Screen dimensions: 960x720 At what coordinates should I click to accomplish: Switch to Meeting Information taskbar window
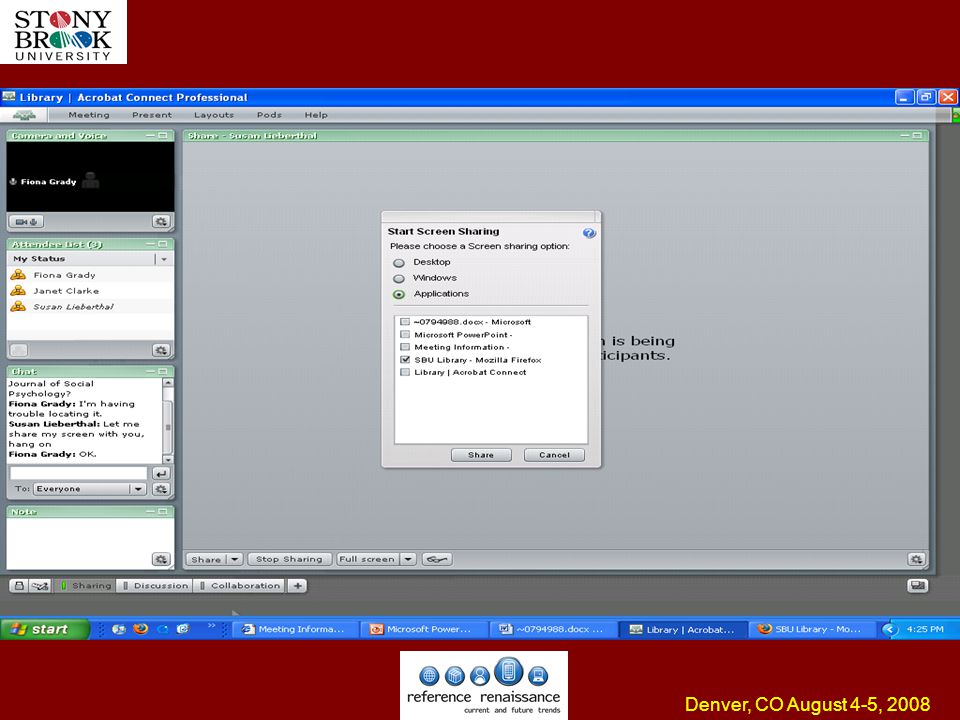pyautogui.click(x=294, y=629)
